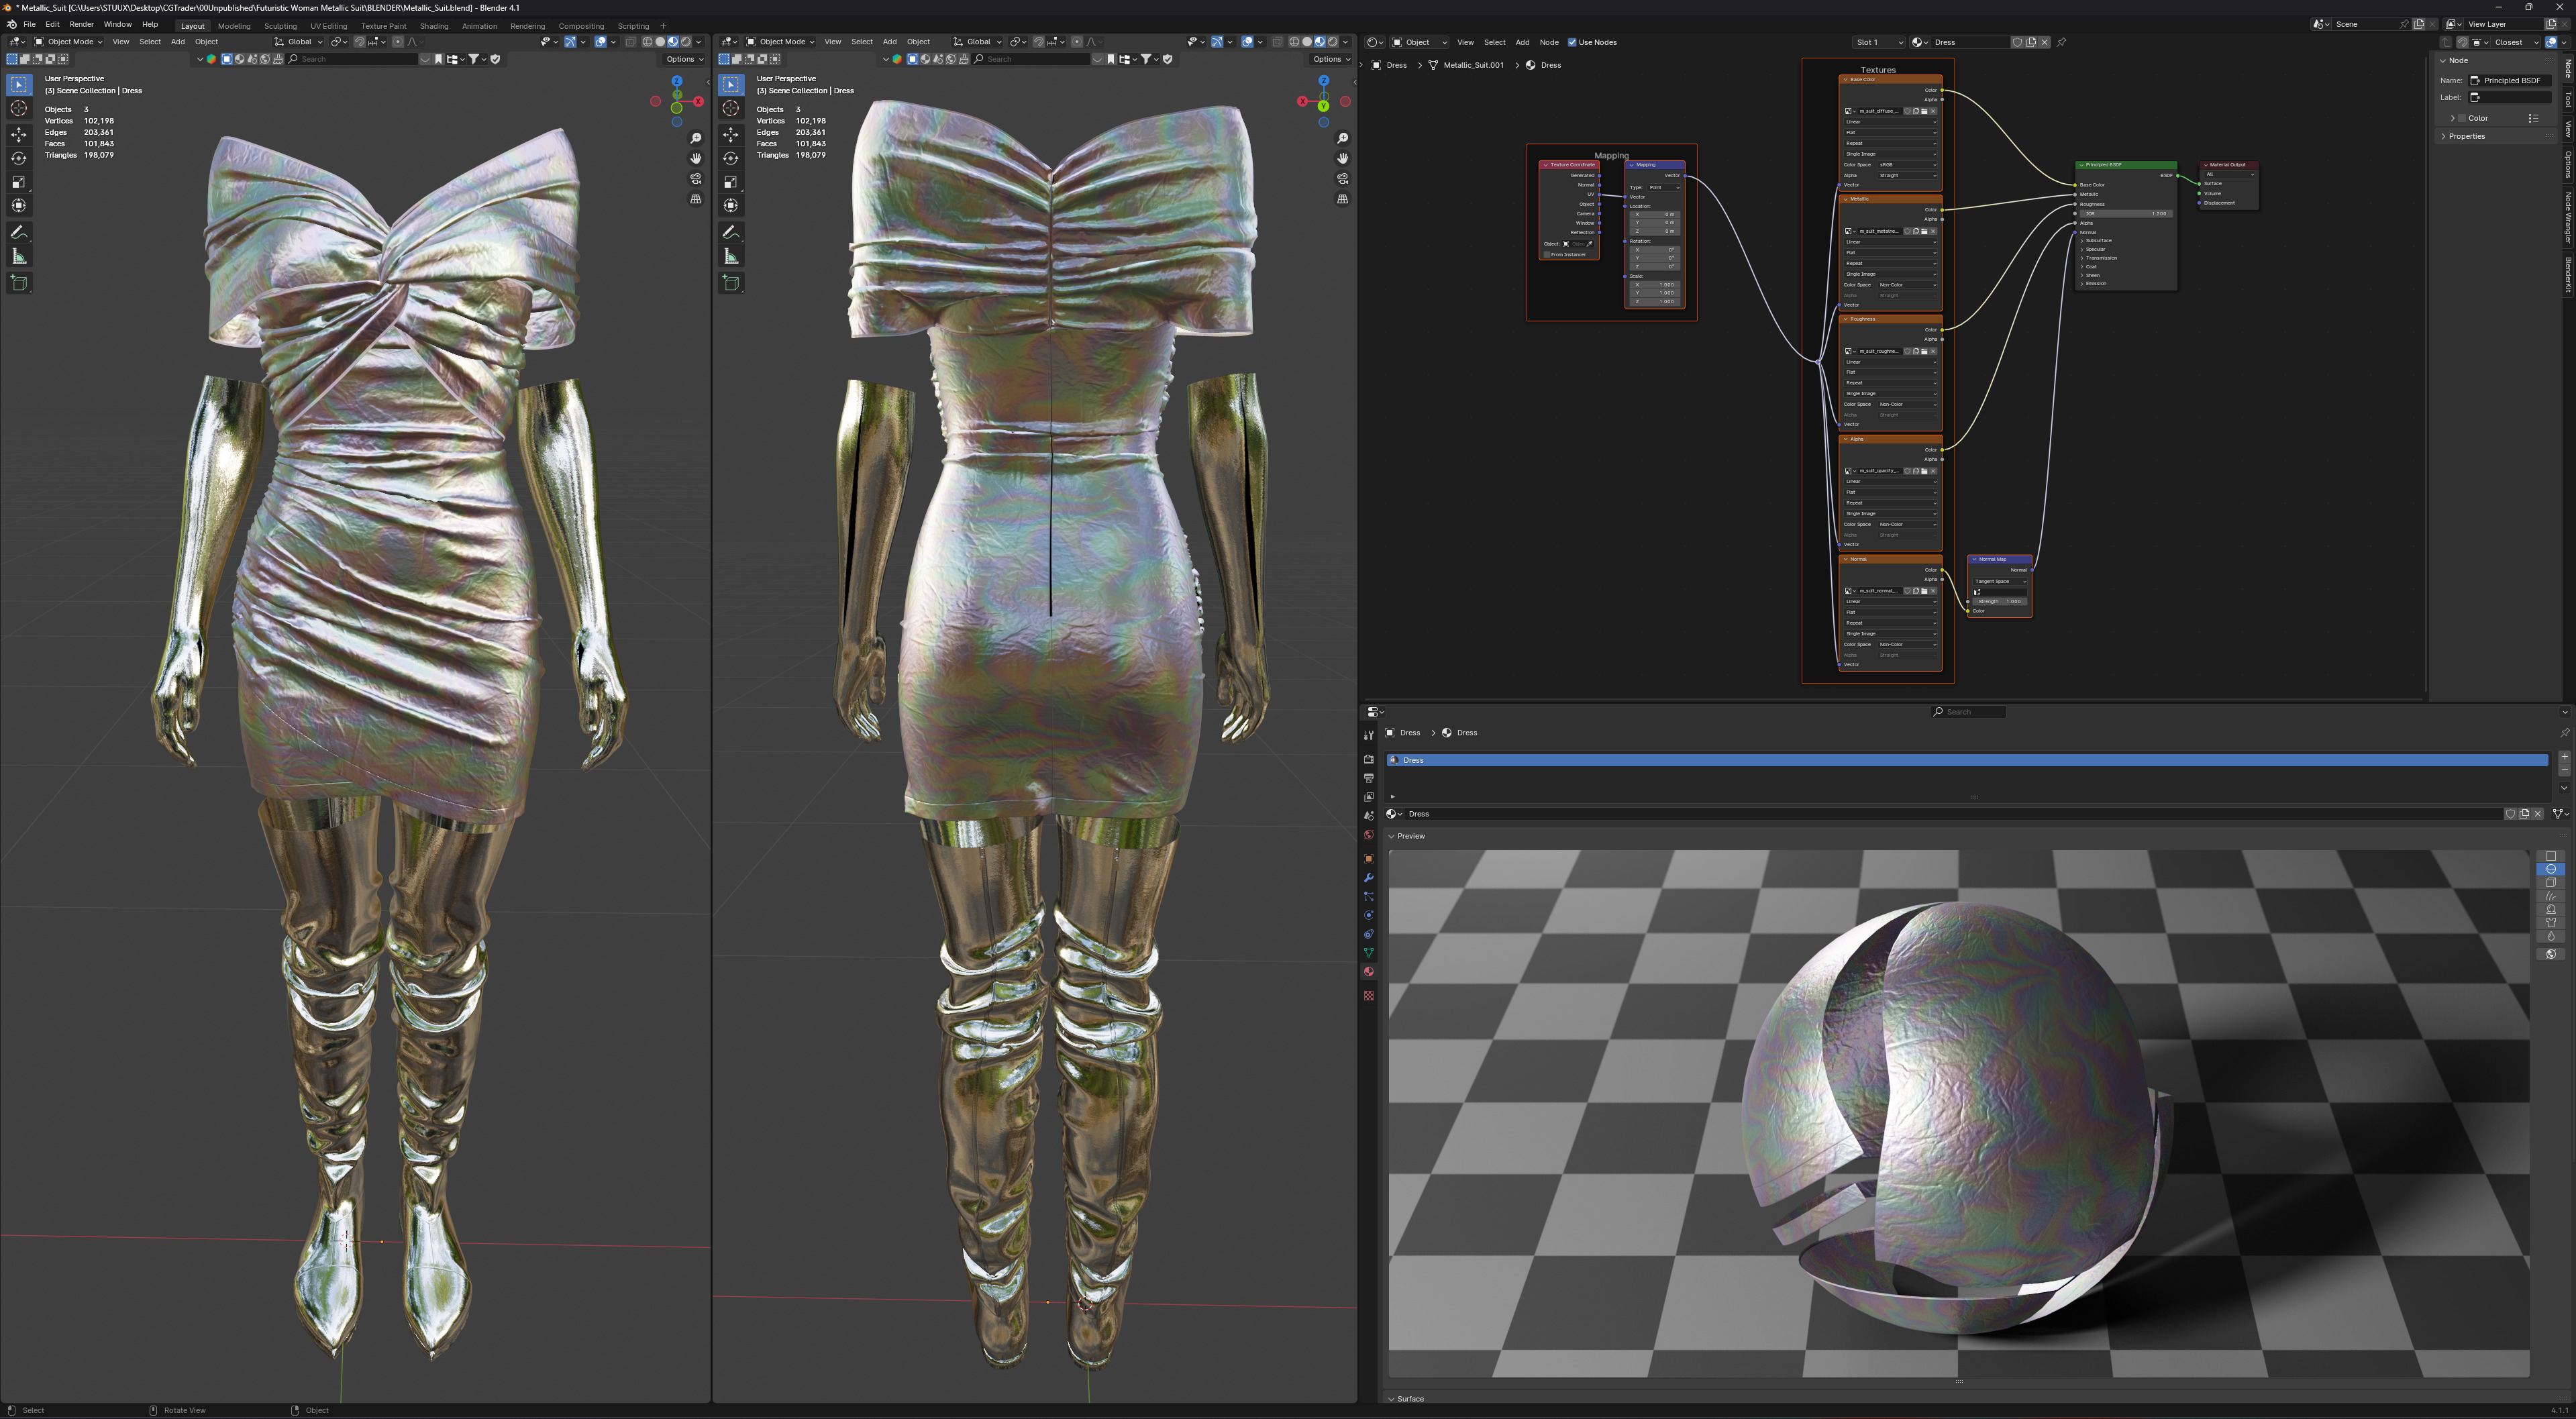The width and height of the screenshot is (2576, 1419).
Task: Open Global orientation dropdown in right viewport
Action: [977, 42]
